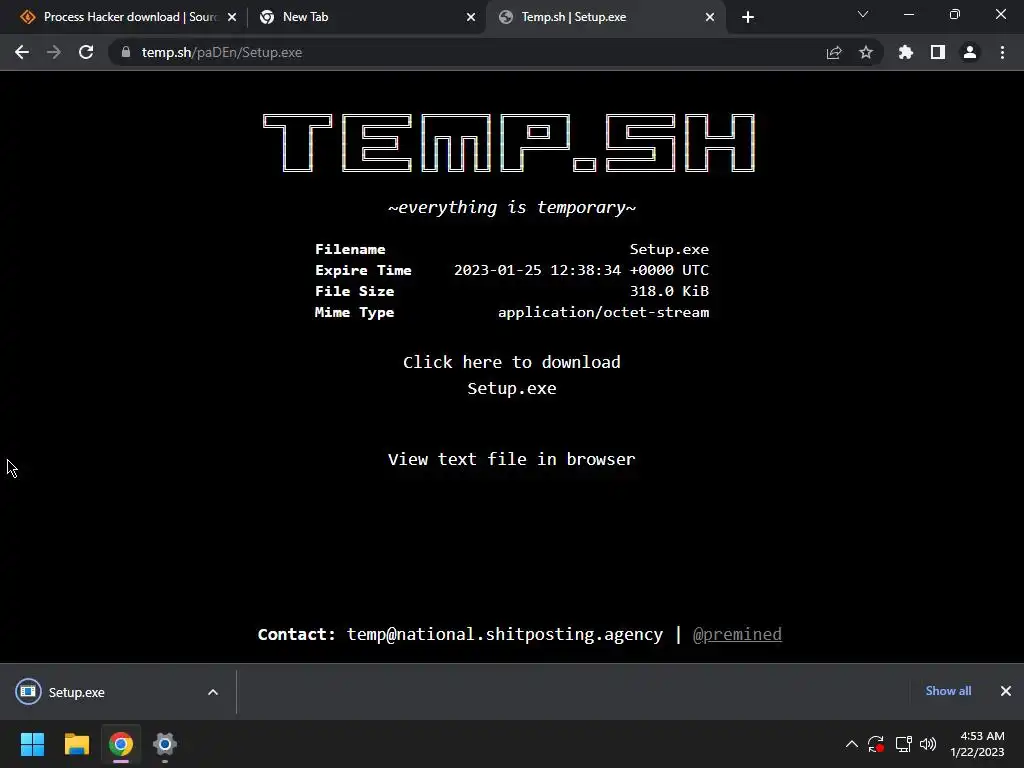Screen dimensions: 1024x768
Task: View site security lock info
Action: pos(125,52)
